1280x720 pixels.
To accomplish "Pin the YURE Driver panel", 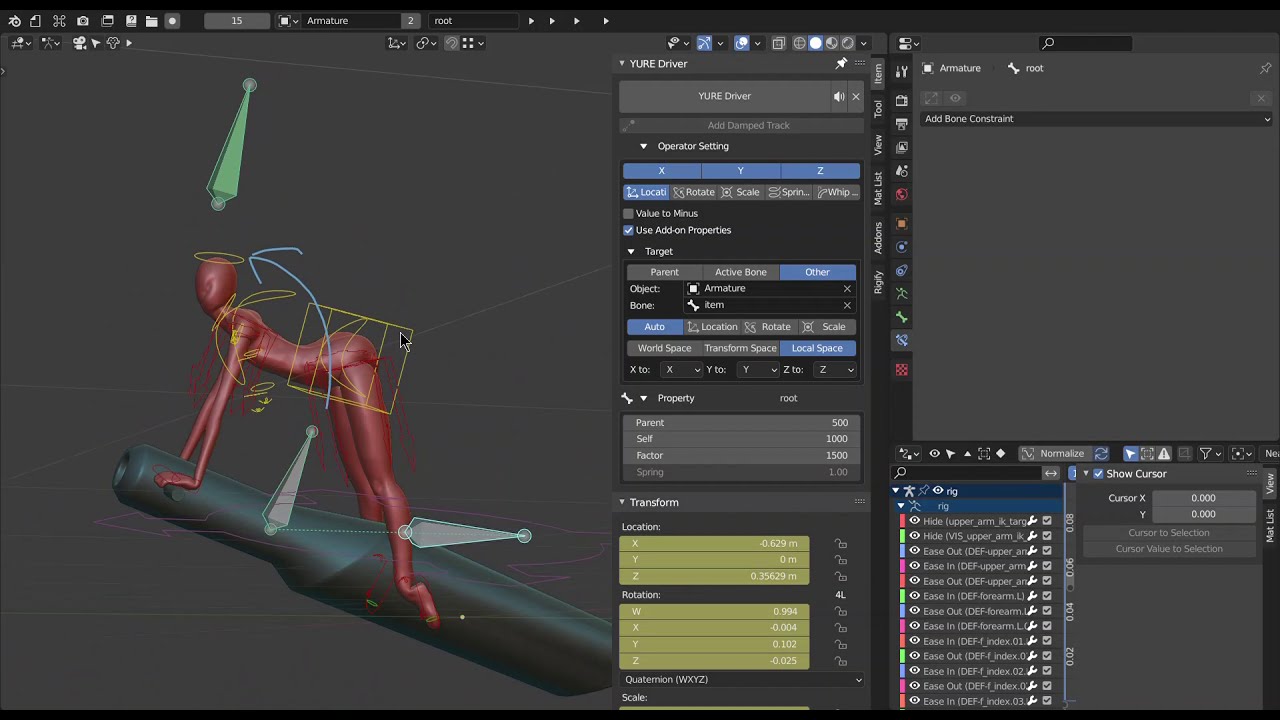I will [841, 63].
